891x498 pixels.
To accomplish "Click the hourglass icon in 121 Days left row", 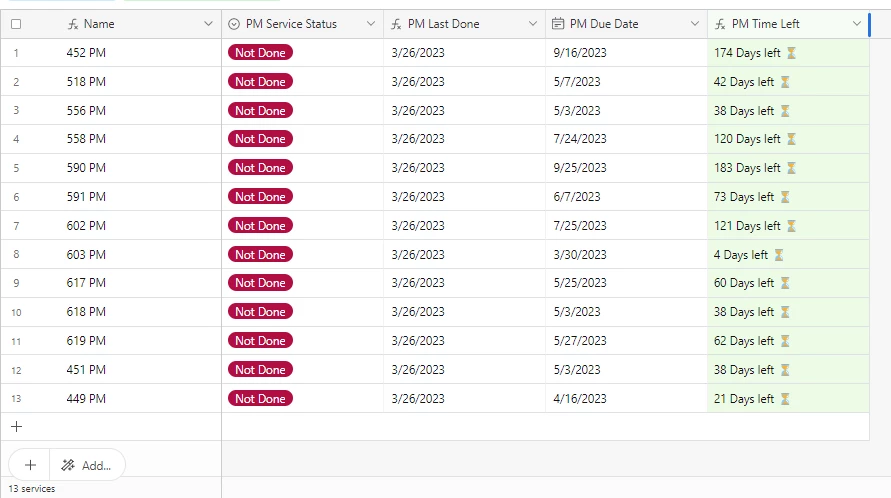I will tap(791, 226).
